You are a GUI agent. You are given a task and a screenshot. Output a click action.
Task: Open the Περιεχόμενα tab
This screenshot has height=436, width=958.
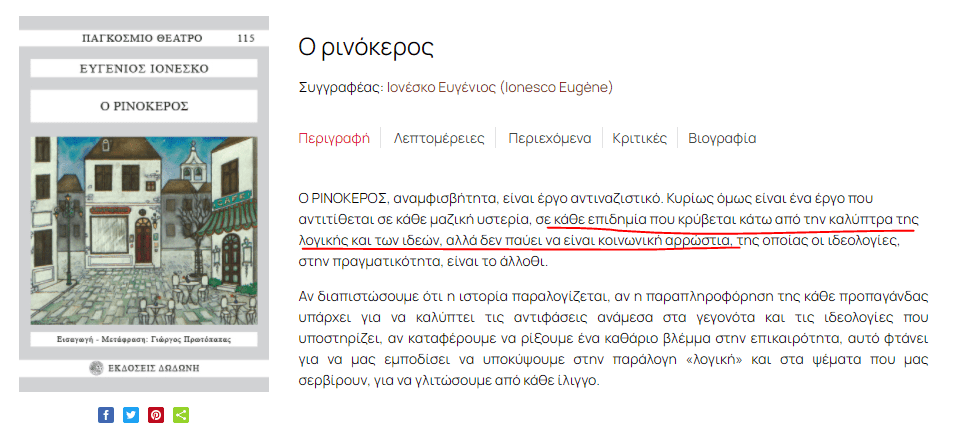(x=549, y=138)
